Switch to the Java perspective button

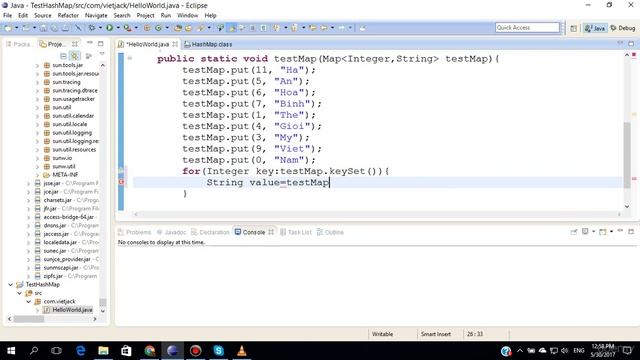pyautogui.click(x=595, y=28)
